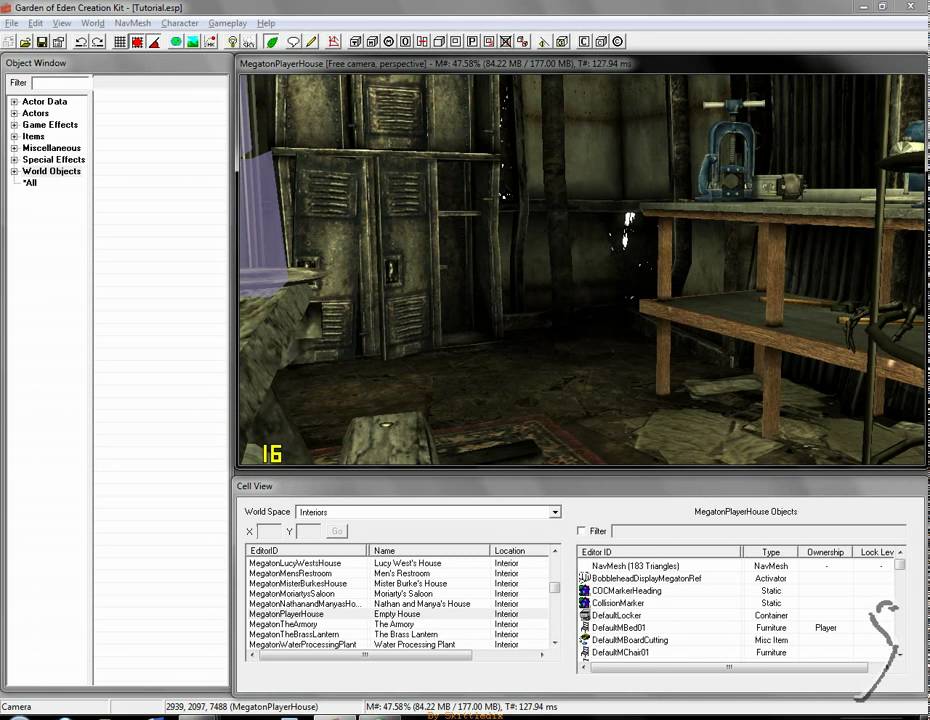Viewport: 930px width, 720px height.
Task: Click the green sphere toolbar icon
Action: click(176, 42)
